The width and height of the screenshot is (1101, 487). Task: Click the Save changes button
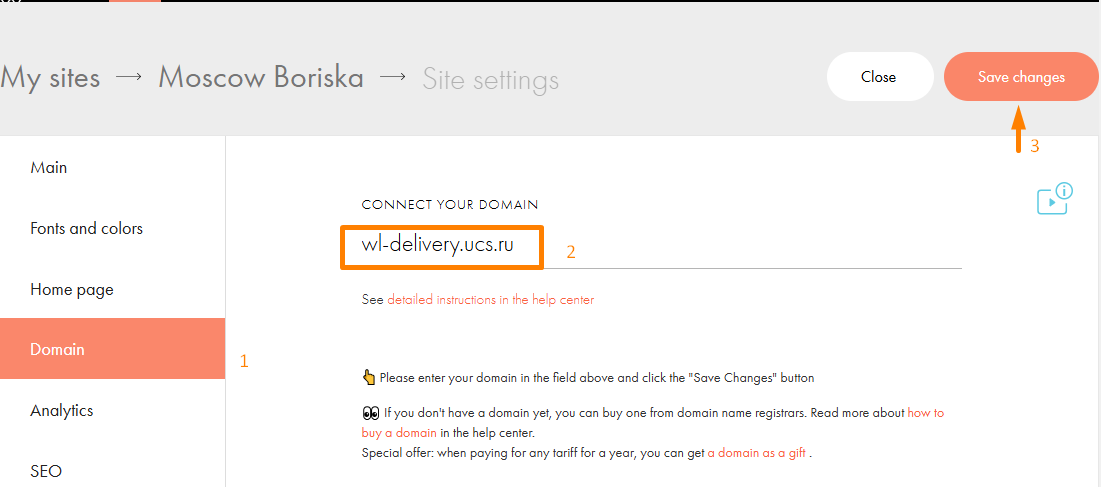[1021, 77]
